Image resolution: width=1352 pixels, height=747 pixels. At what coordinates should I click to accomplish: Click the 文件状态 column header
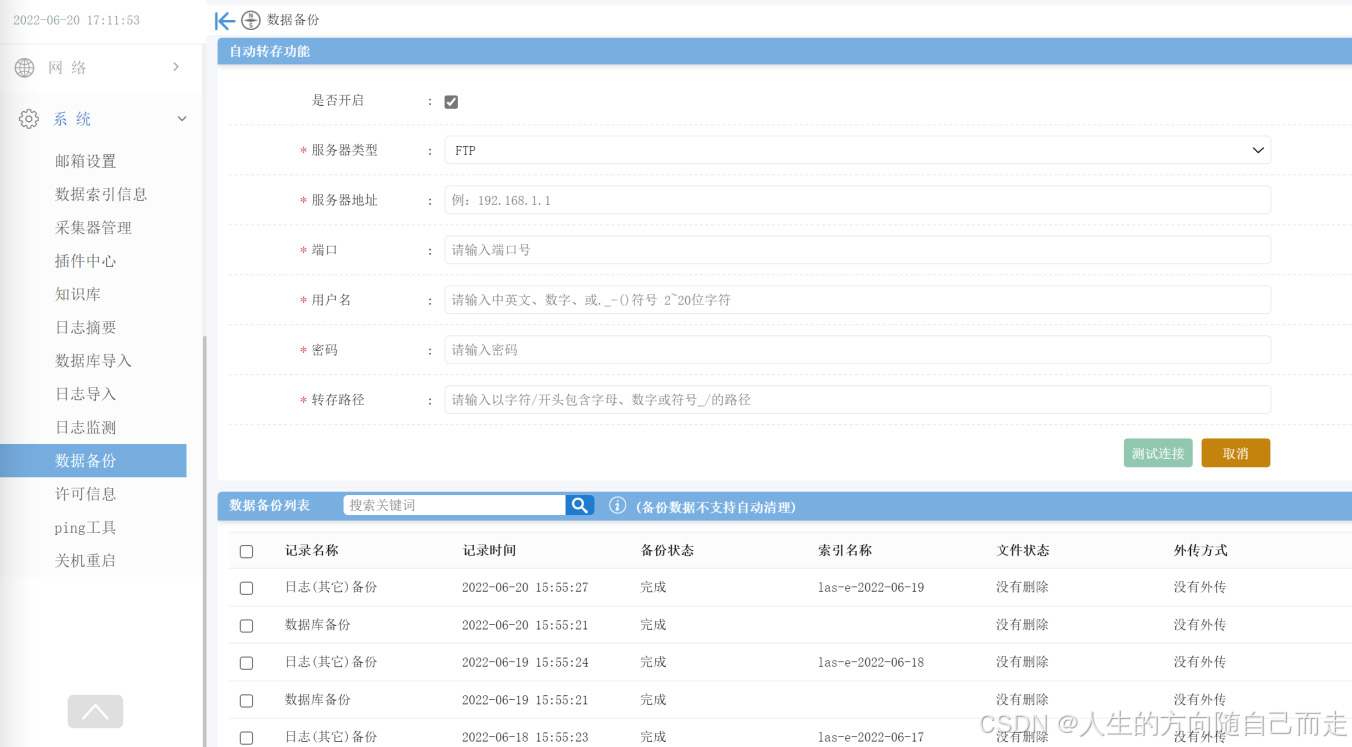click(x=1023, y=551)
